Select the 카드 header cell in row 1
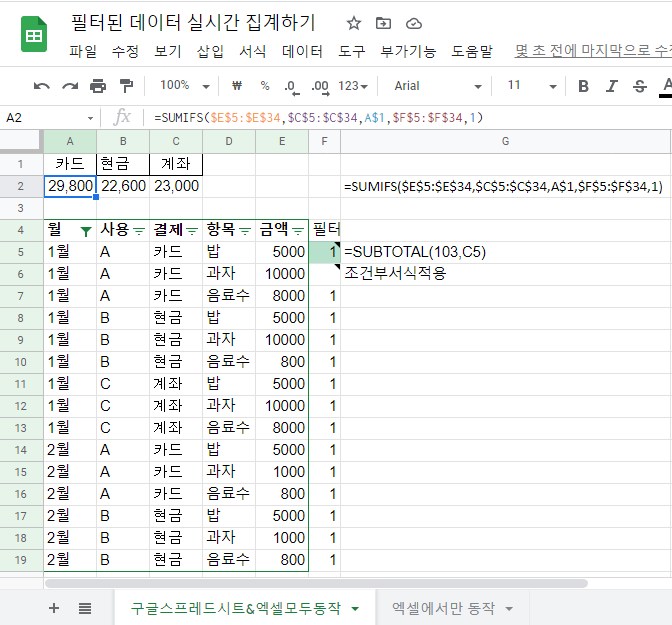672x625 pixels. 70,164
